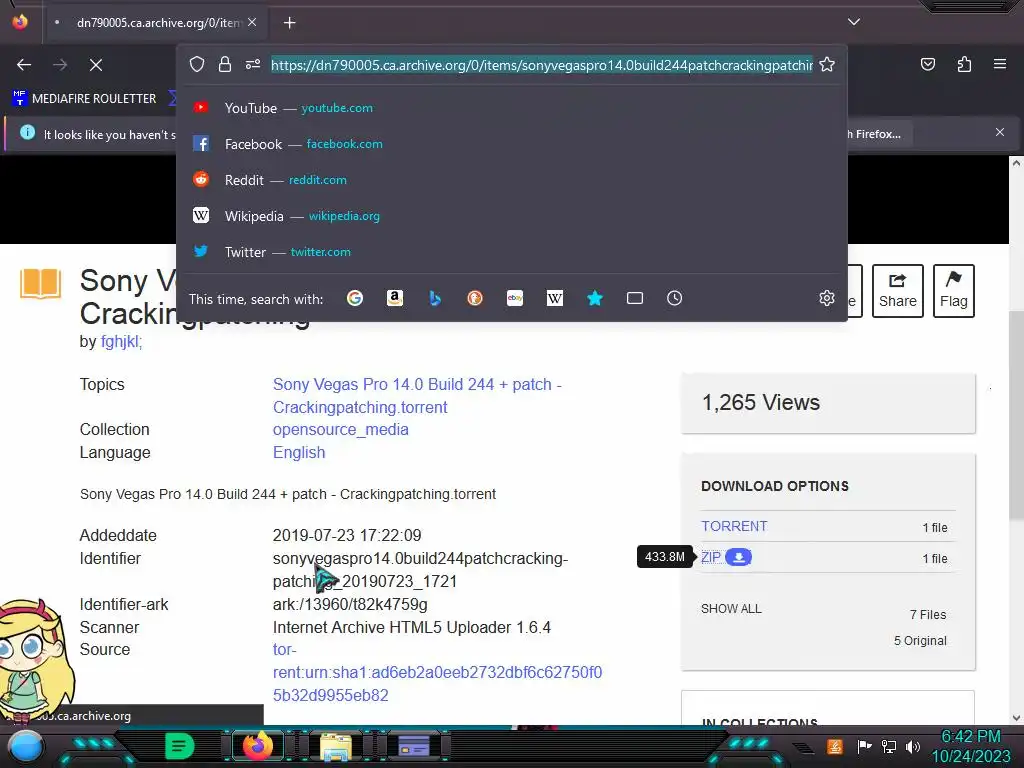Open search settings gear icon

point(827,298)
